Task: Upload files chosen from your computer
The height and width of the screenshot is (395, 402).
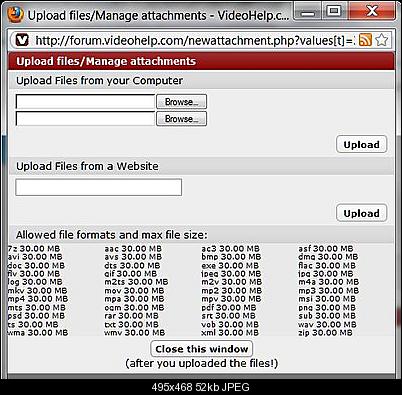Action: point(362,144)
